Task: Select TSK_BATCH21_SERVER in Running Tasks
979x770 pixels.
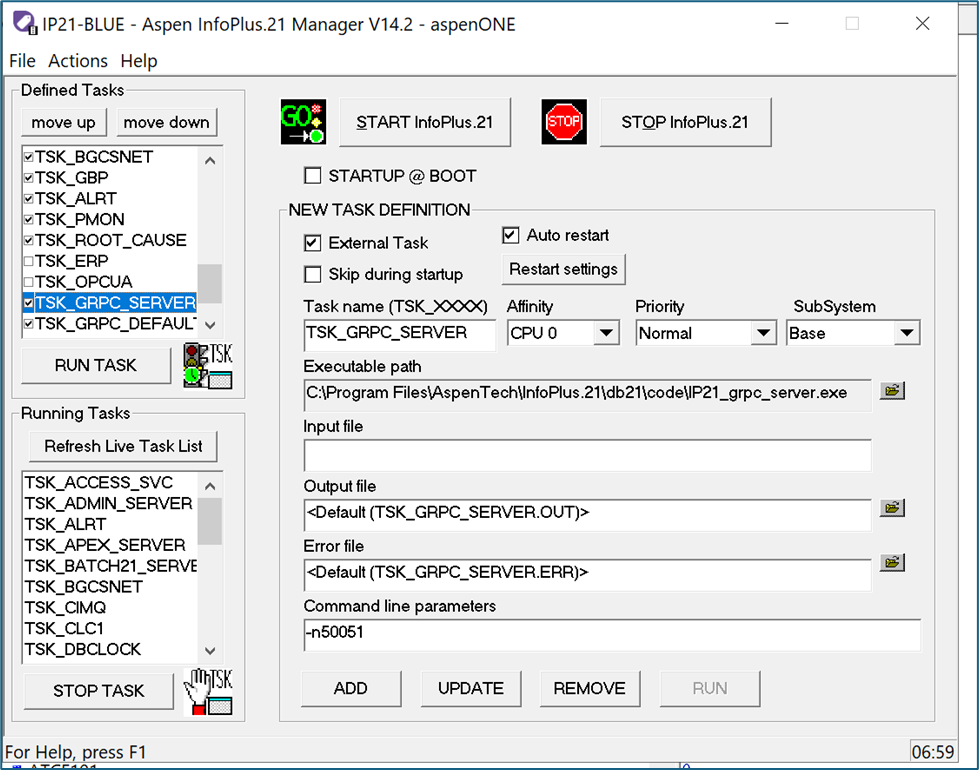Action: click(110, 566)
